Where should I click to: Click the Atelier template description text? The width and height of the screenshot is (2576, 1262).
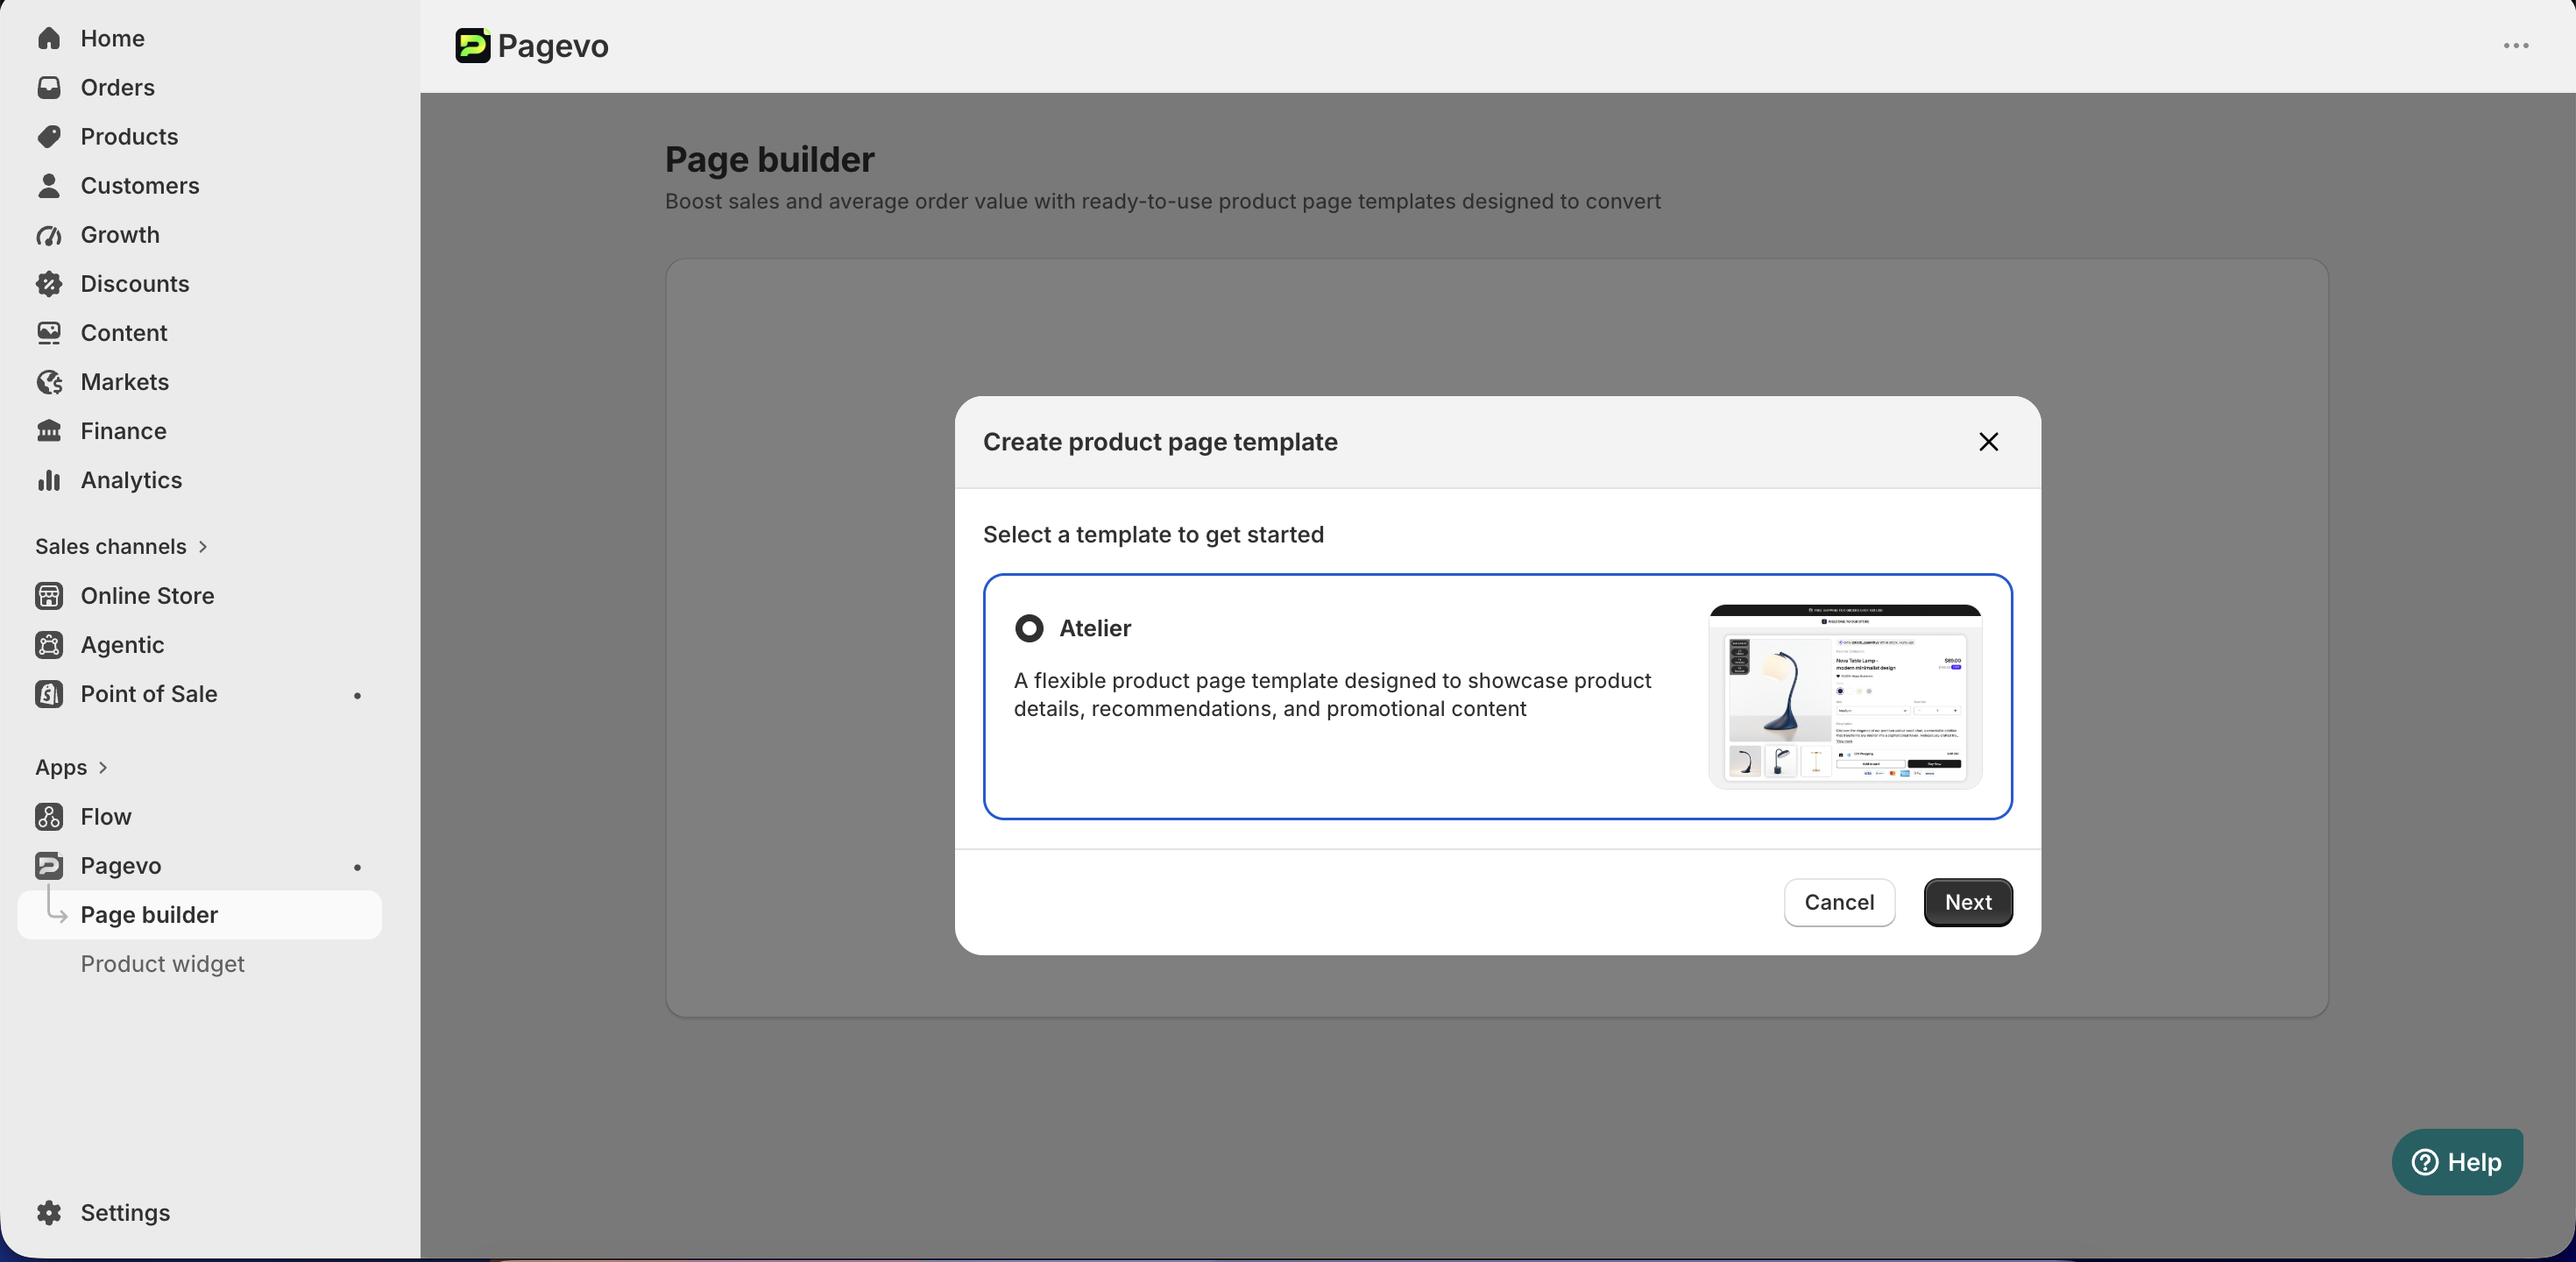click(x=1332, y=694)
